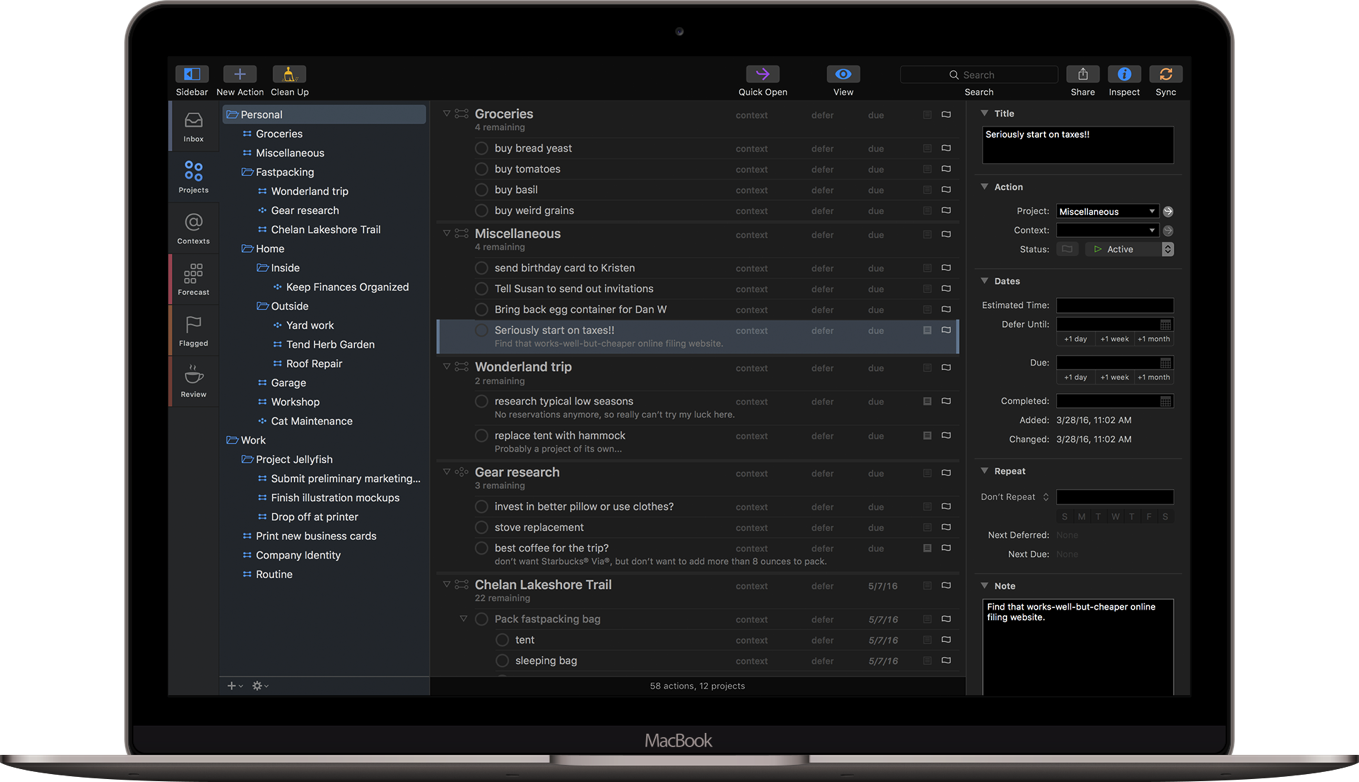1359x782 pixels.
Task: Flag the buy tomatoes action
Action: [946, 169]
